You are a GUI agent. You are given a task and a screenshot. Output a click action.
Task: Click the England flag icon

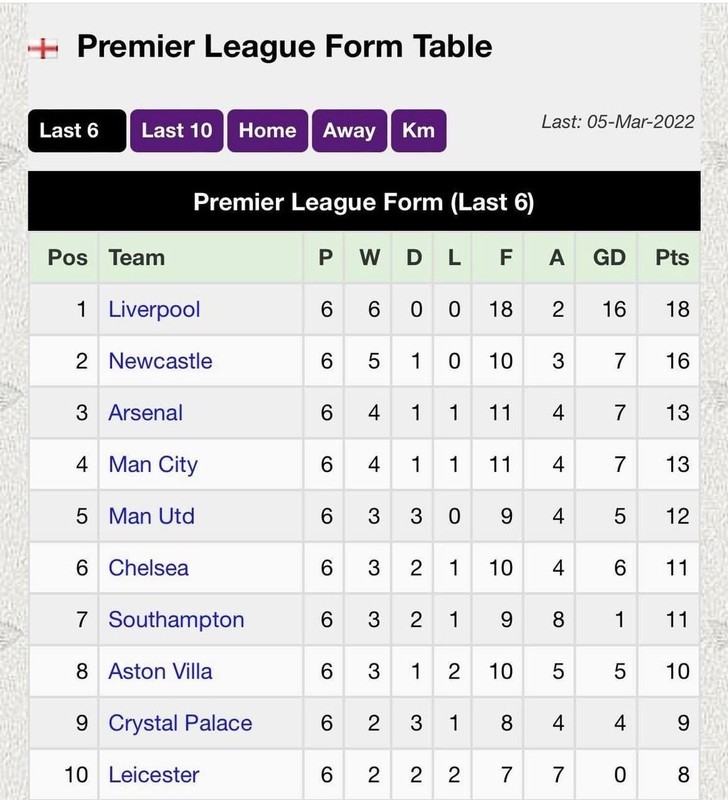click(43, 48)
